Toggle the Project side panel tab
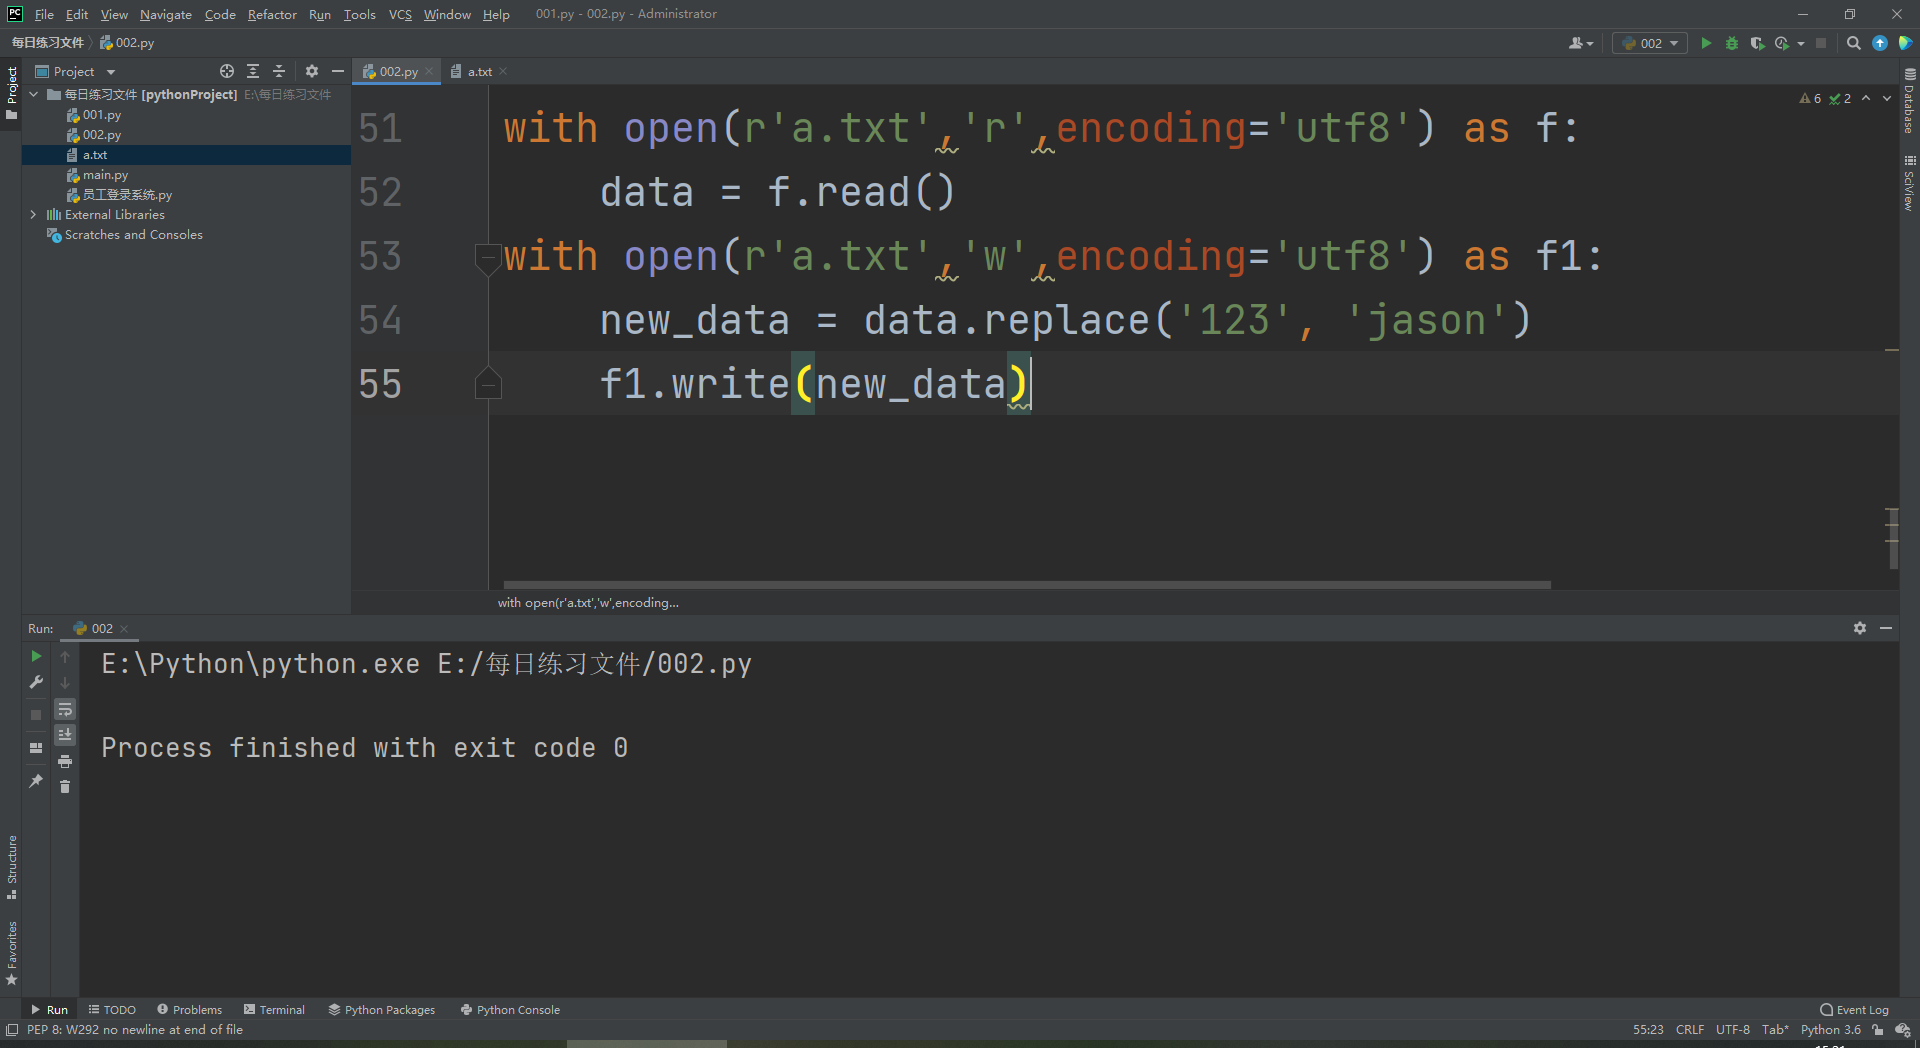Viewport: 1920px width, 1048px height. [x=11, y=92]
